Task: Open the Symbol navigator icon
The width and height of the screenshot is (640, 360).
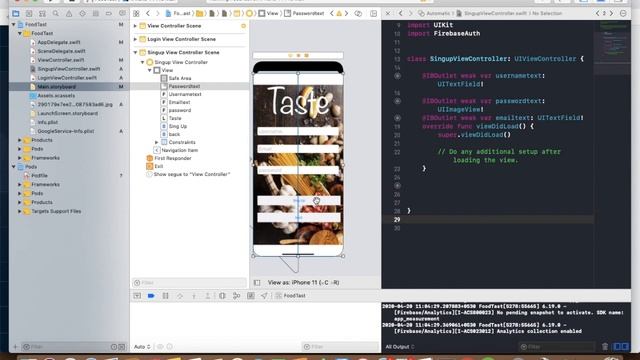Action: point(42,13)
